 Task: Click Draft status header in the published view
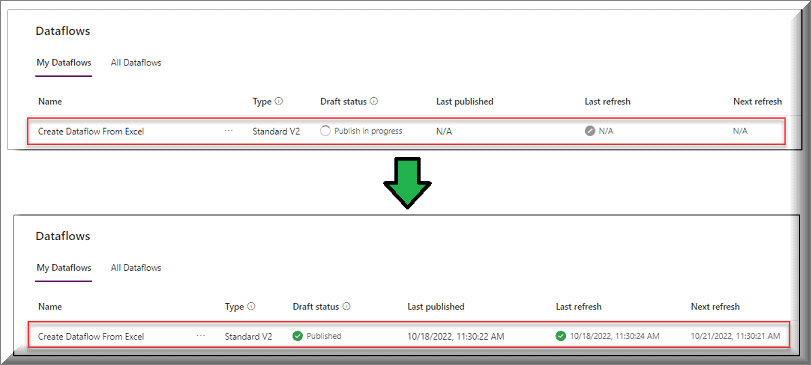click(x=316, y=307)
